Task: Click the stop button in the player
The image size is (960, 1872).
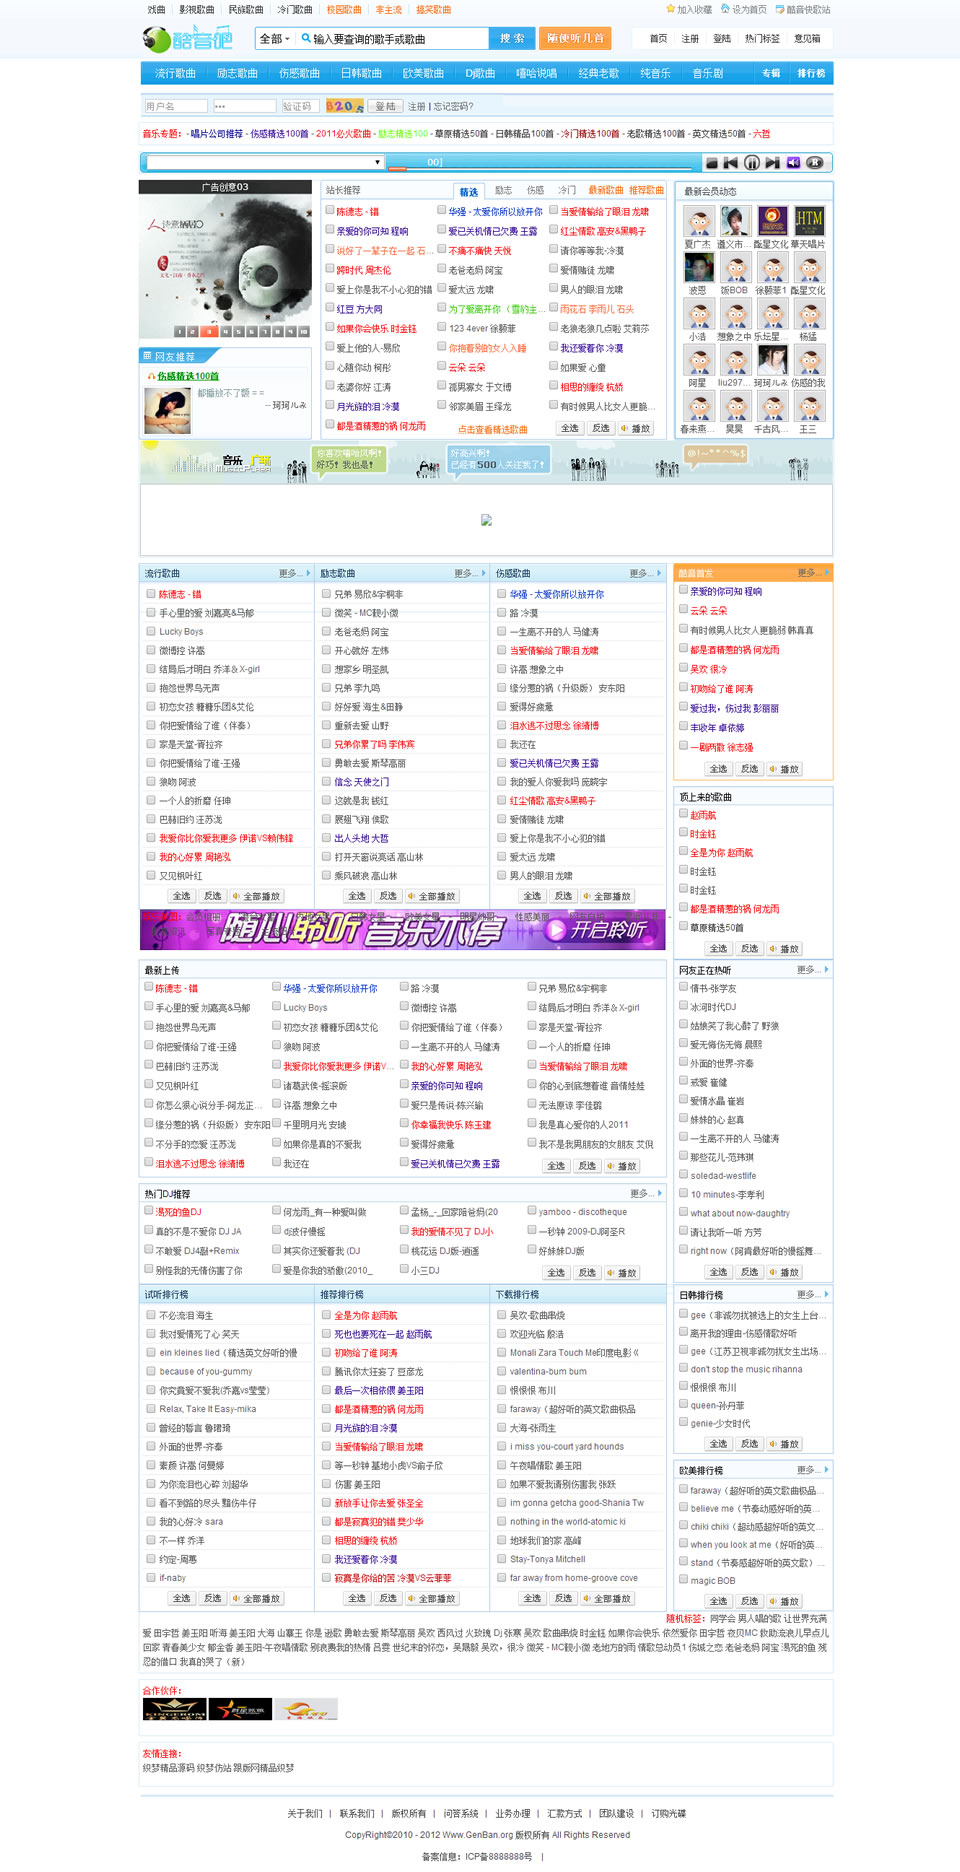Action: coord(712,162)
